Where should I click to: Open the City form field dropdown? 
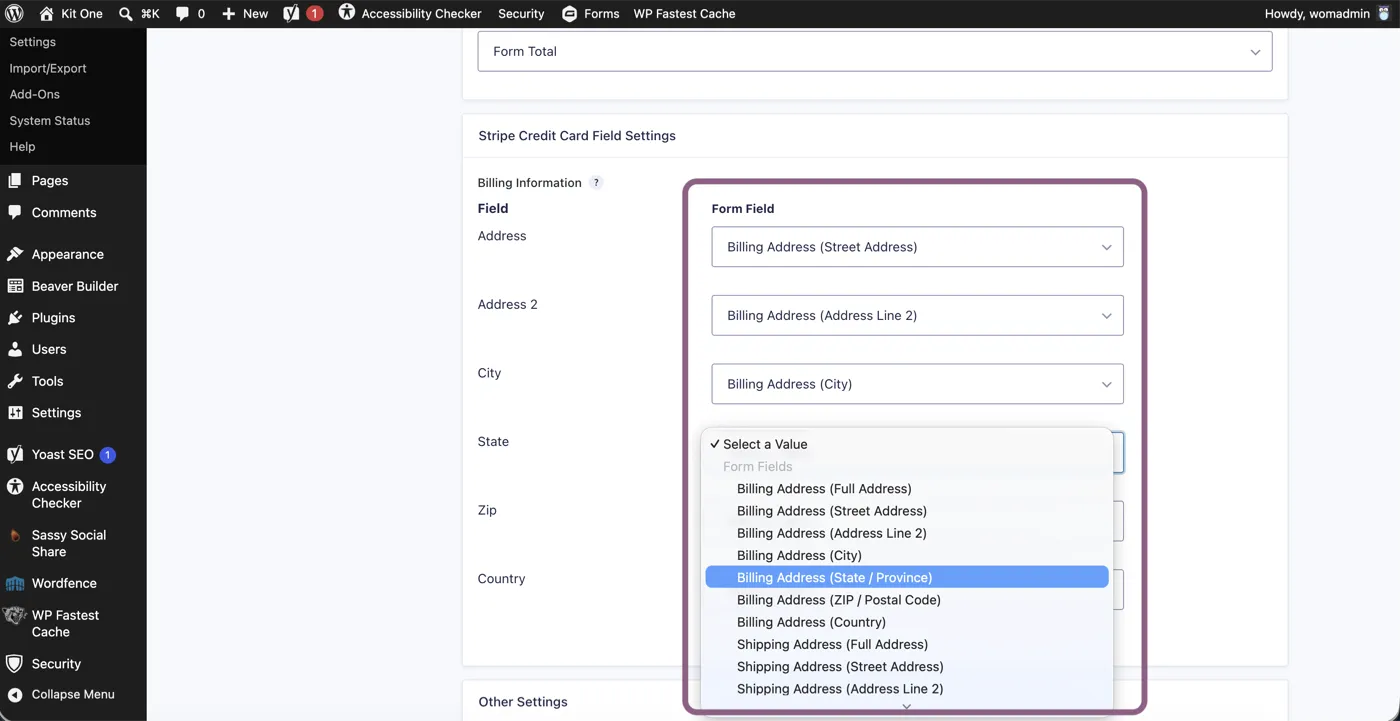pyautogui.click(x=917, y=384)
